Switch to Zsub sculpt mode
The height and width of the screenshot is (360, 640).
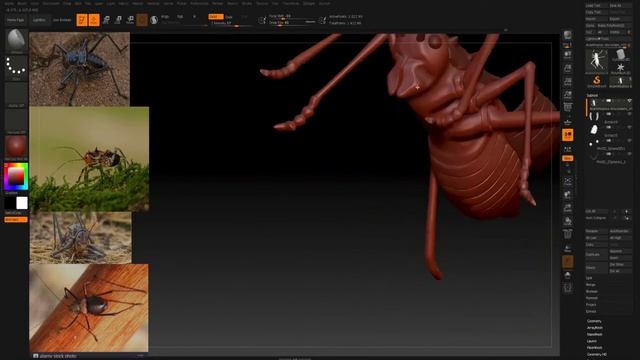coord(229,17)
